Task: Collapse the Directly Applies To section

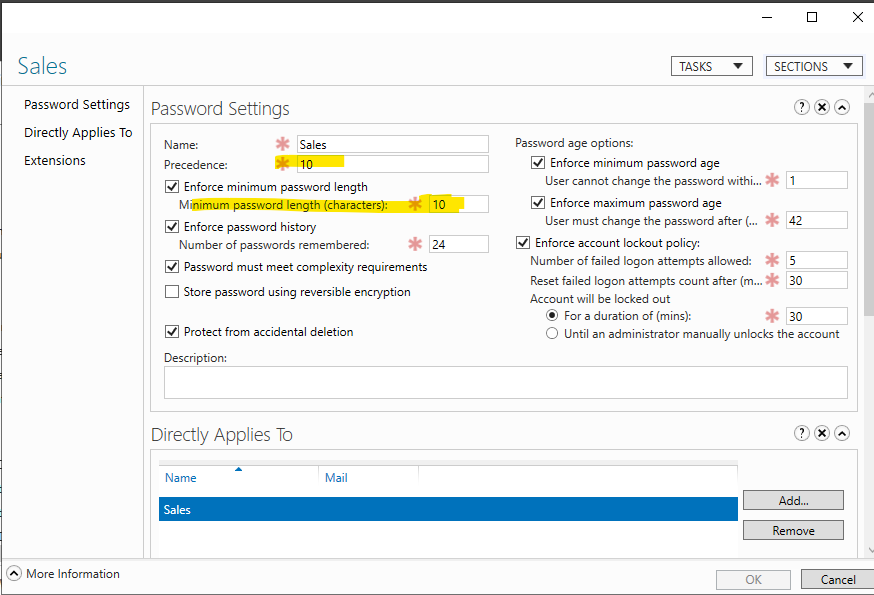Action: tap(842, 434)
